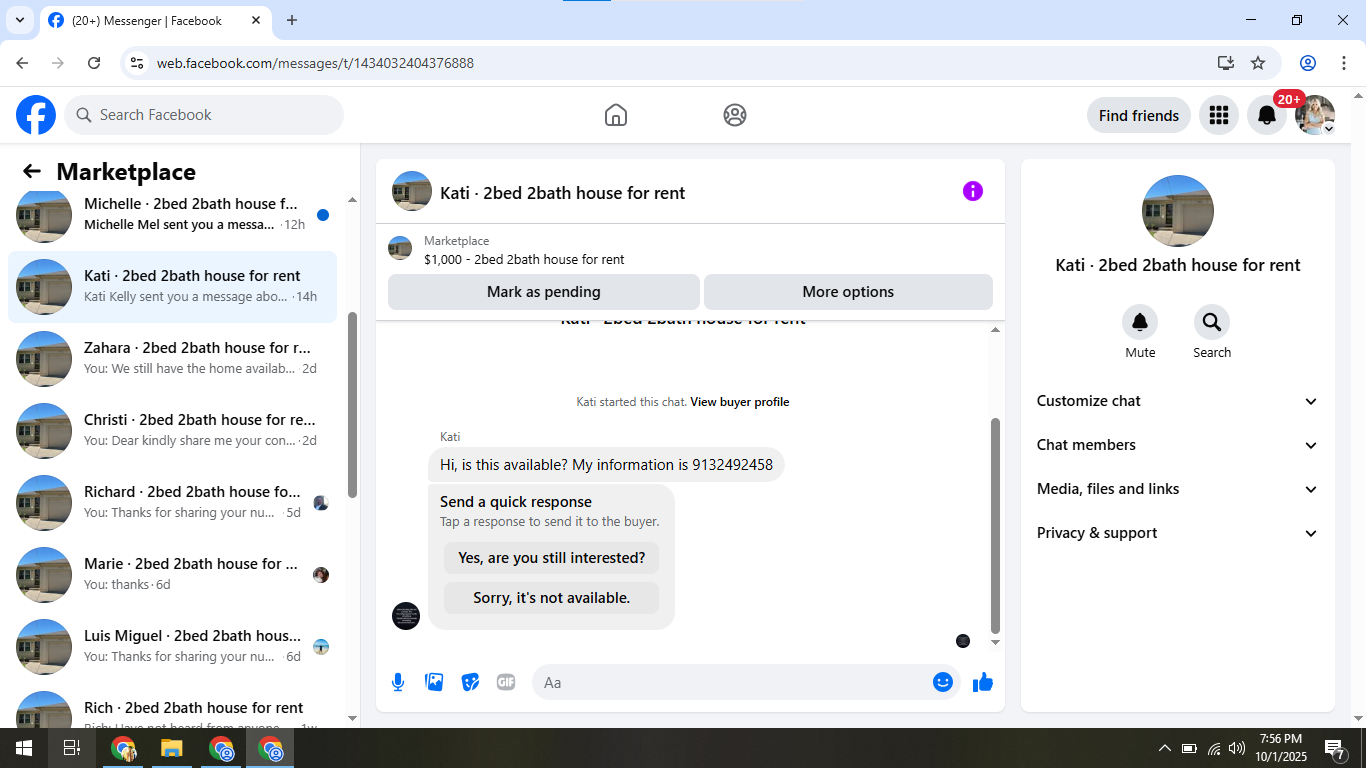Open the emoji picker in message box
1366x768 pixels.
(943, 682)
